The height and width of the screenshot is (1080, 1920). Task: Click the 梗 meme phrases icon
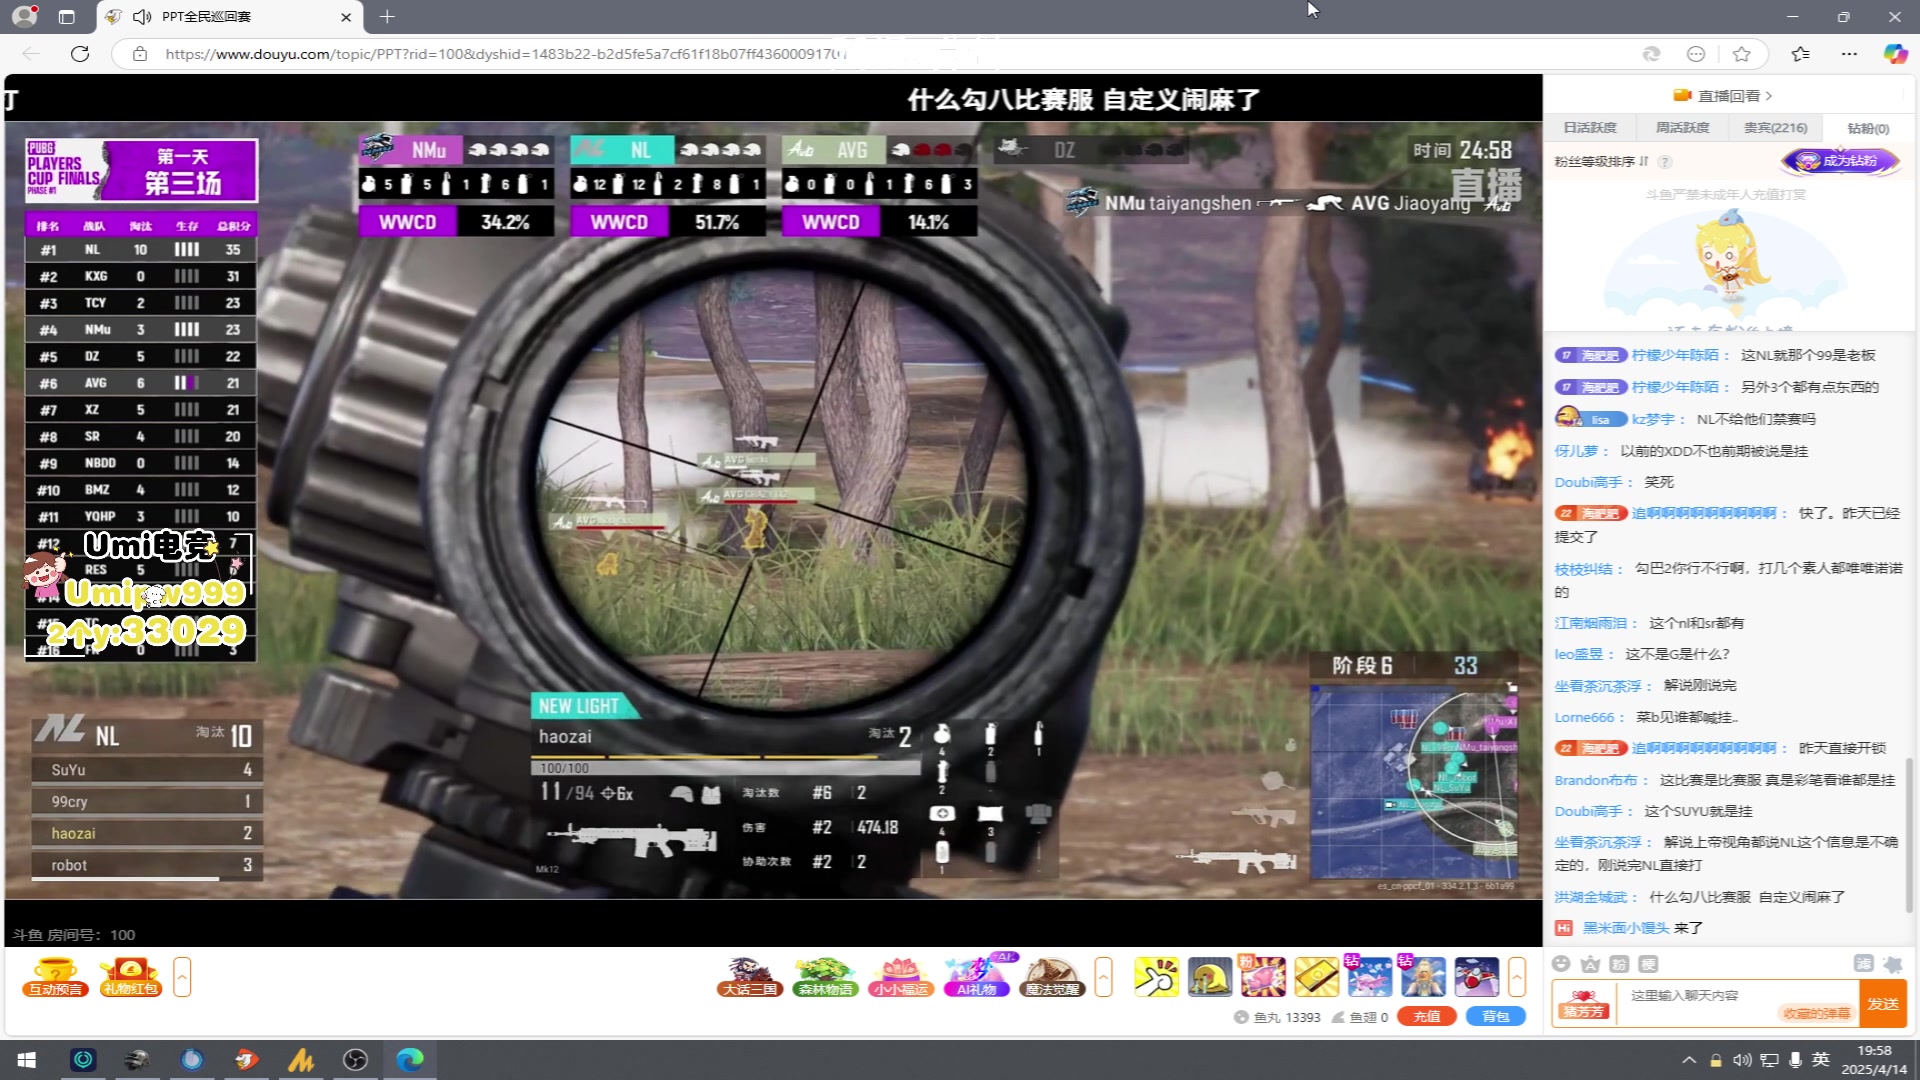tap(1648, 964)
